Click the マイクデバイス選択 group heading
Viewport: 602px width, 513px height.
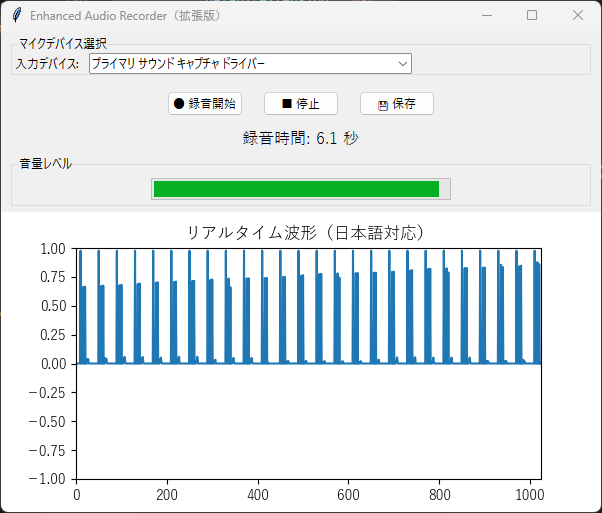tap(63, 43)
